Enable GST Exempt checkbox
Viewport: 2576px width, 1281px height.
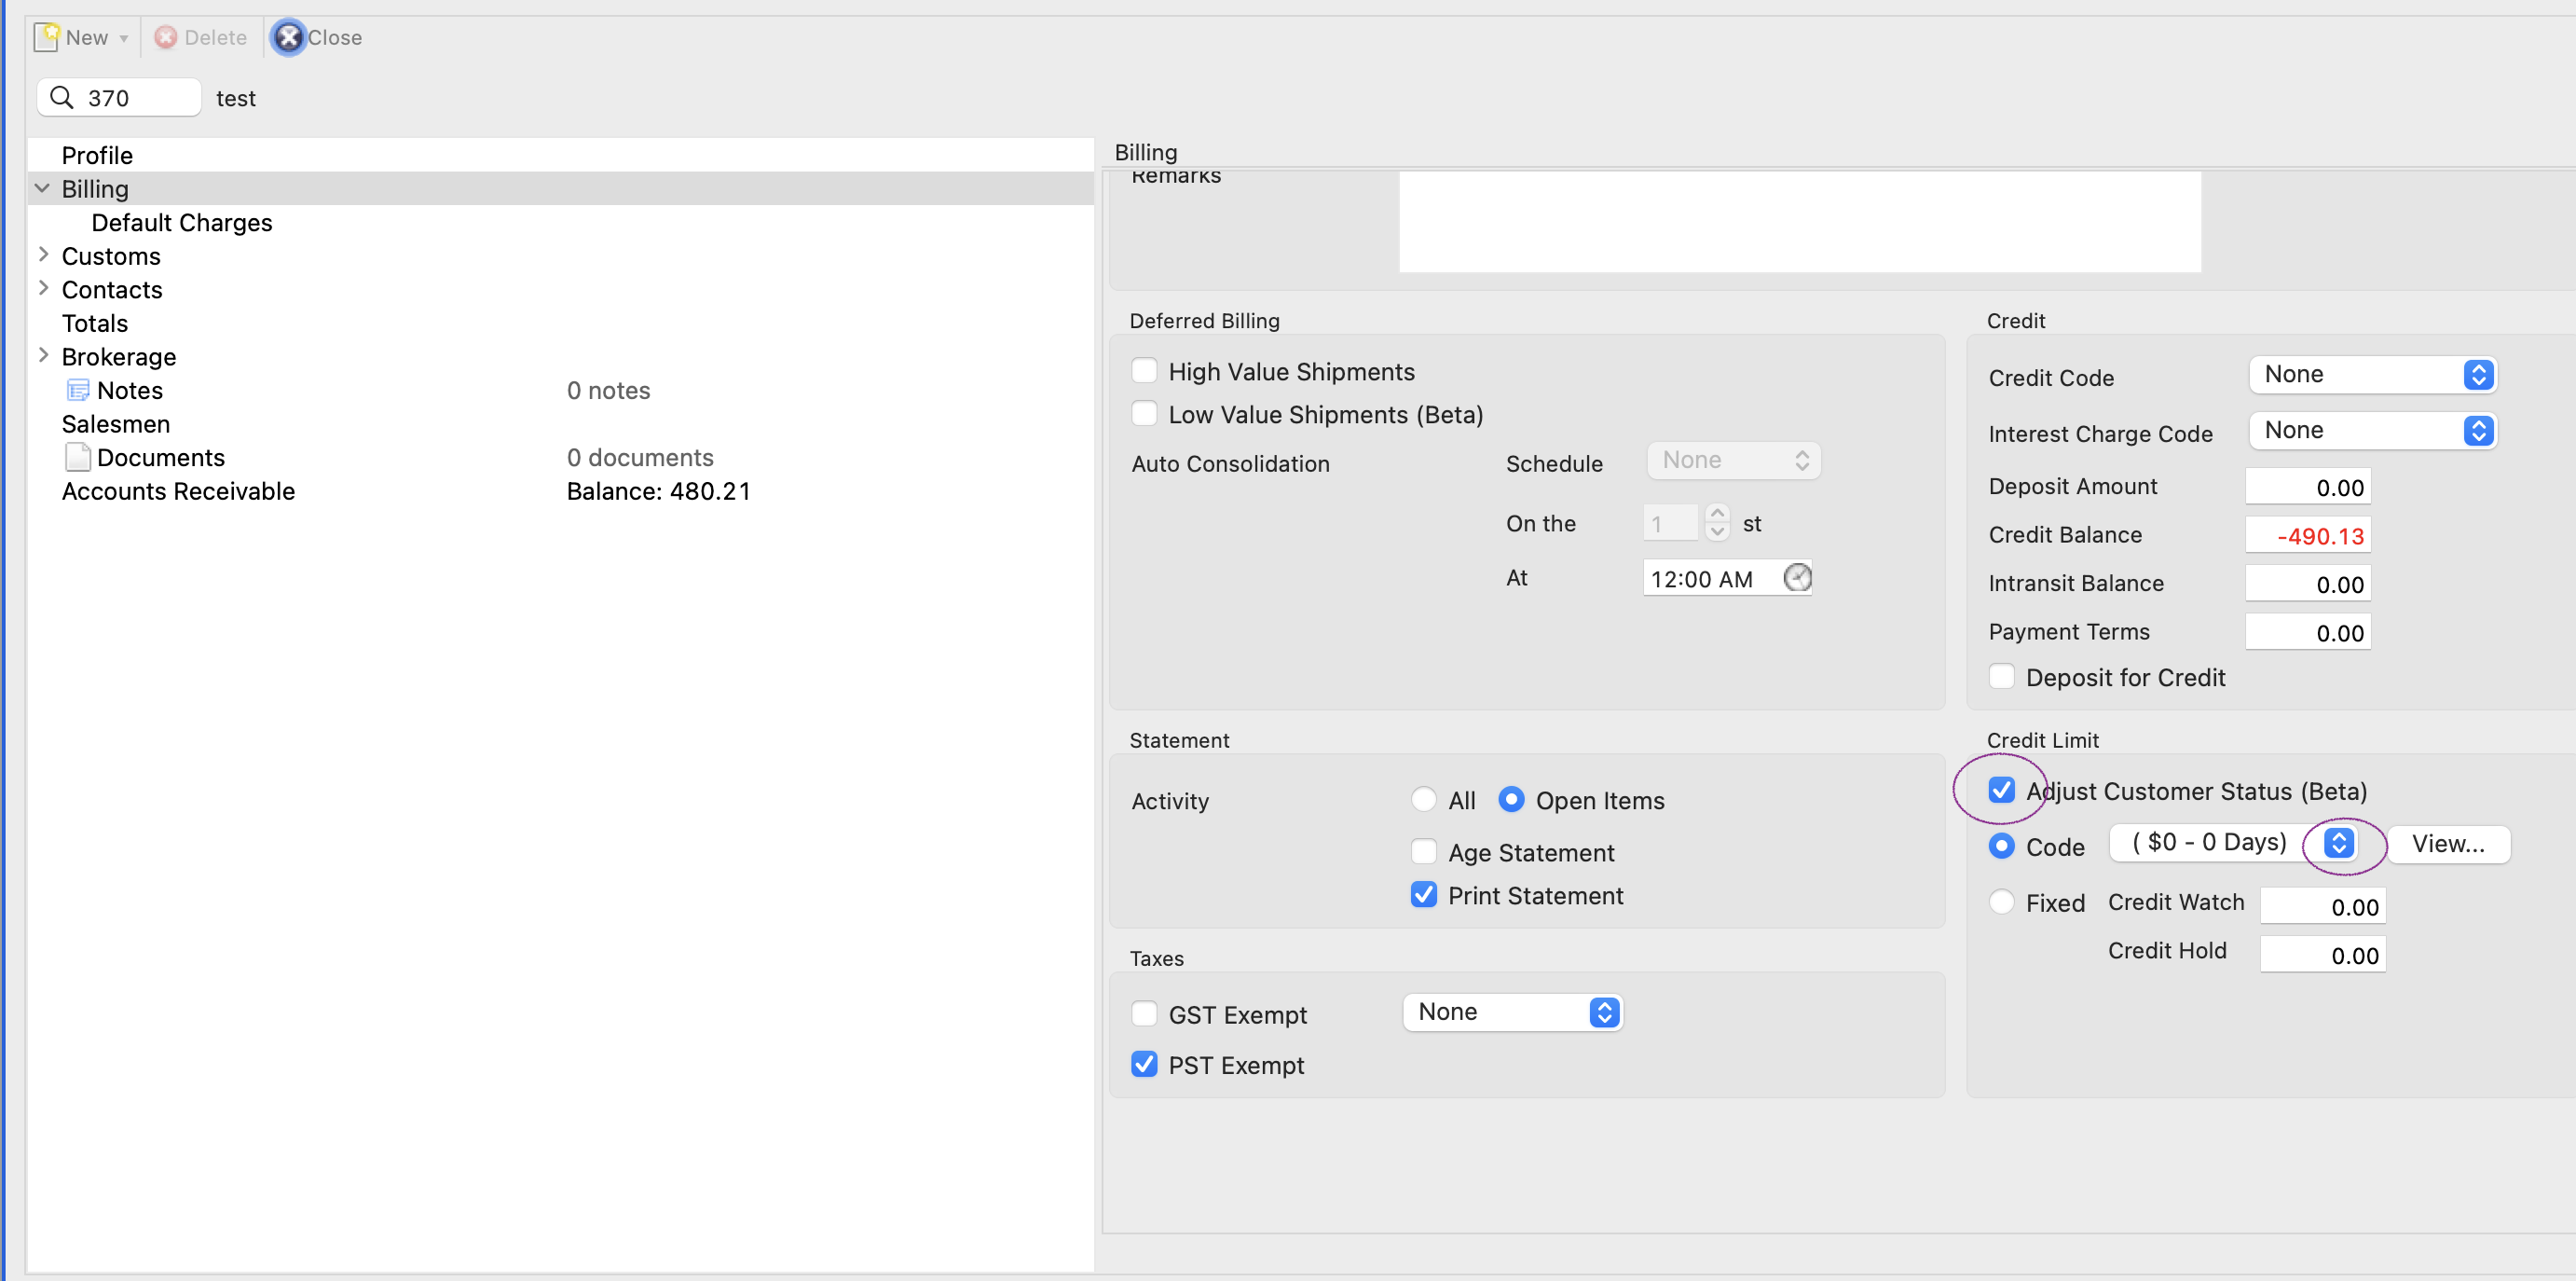pos(1144,1014)
